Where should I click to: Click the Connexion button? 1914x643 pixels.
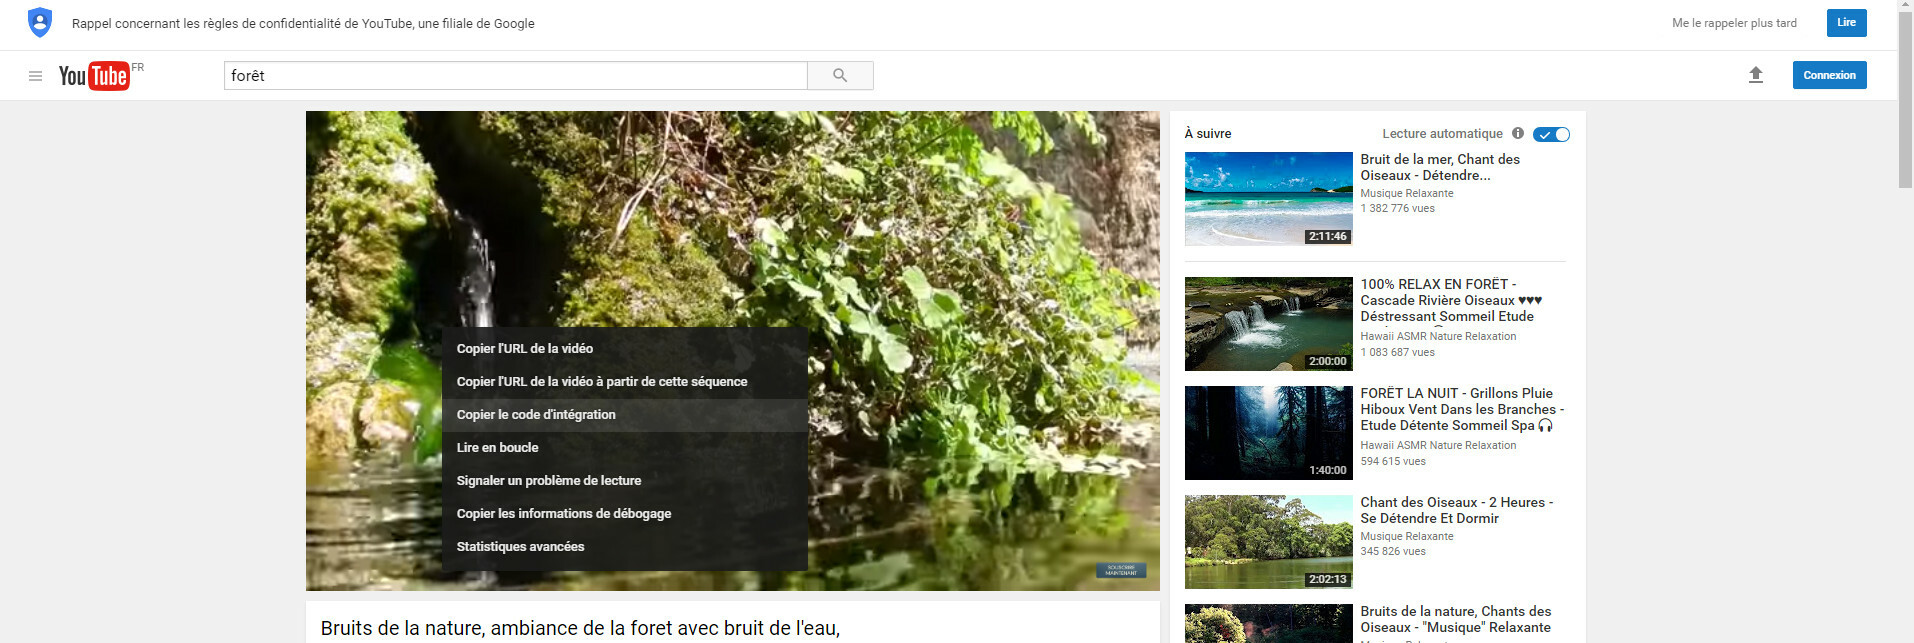tap(1829, 75)
